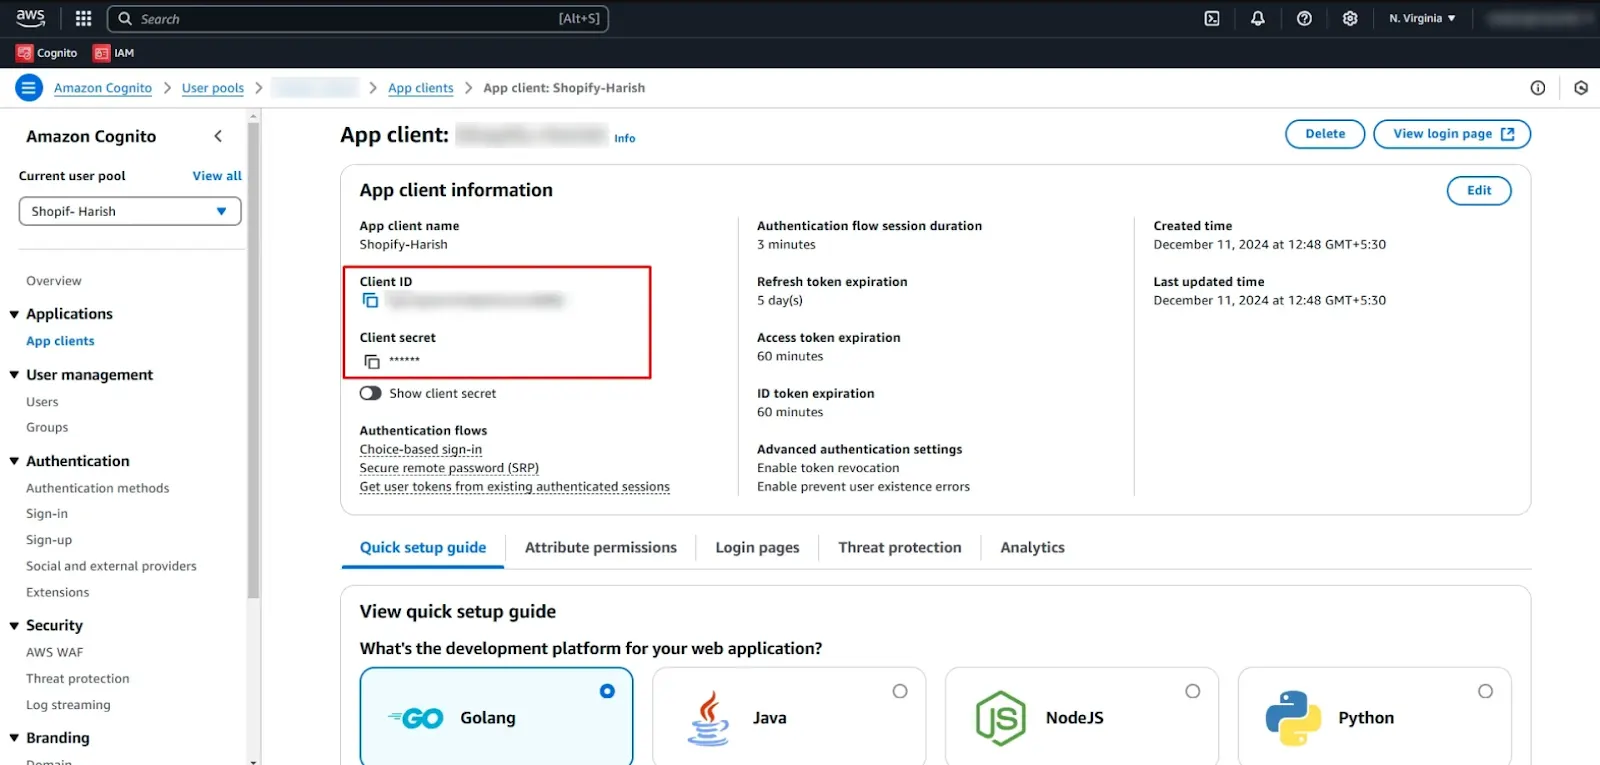The image size is (1600, 765).
Task: Click the Cognito favorite shortcut icon
Action: tap(24, 53)
